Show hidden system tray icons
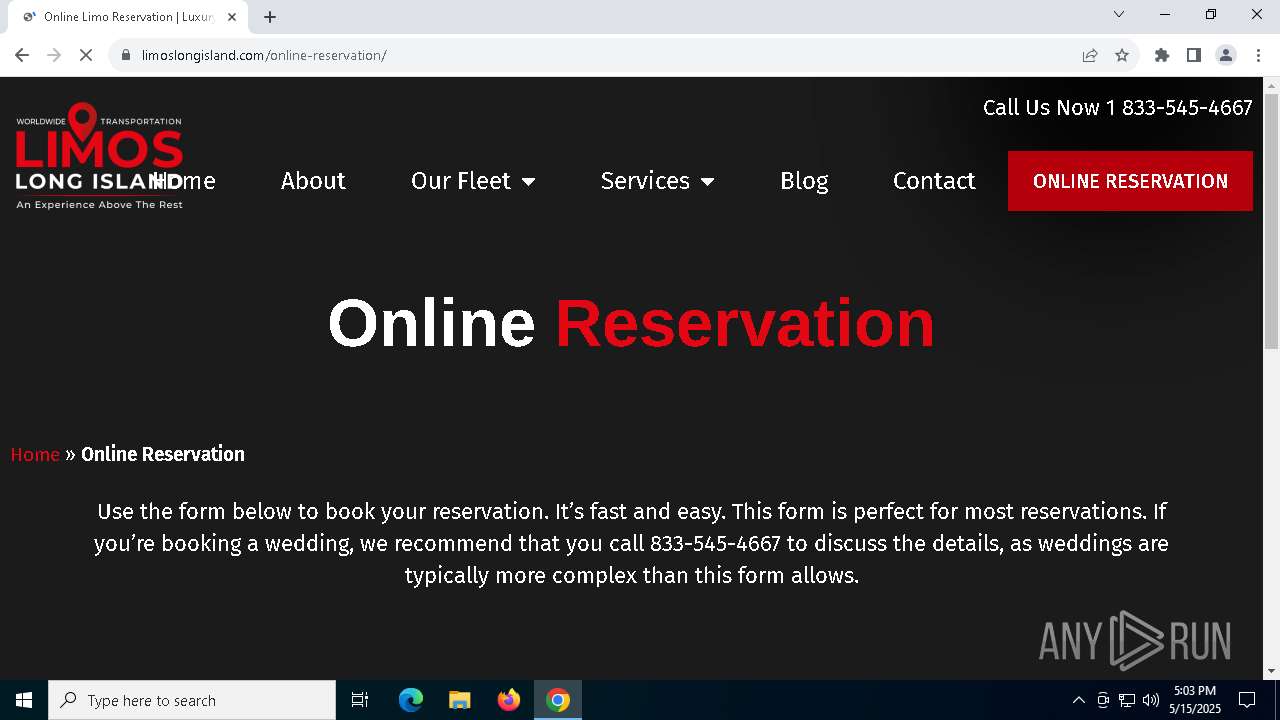The width and height of the screenshot is (1280, 720). pyautogui.click(x=1078, y=700)
